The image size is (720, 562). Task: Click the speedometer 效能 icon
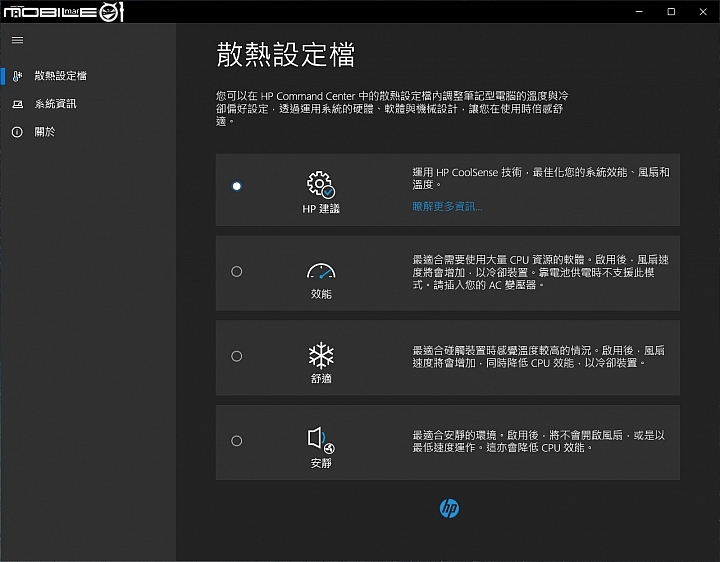[x=321, y=271]
